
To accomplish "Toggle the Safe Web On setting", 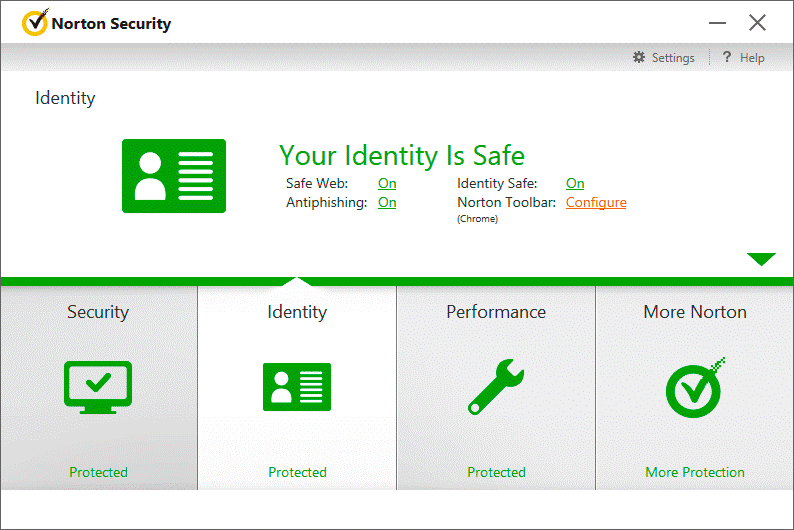I will 387,184.
